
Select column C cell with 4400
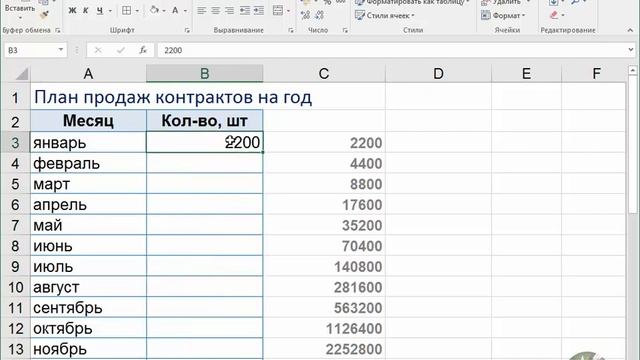(324, 163)
